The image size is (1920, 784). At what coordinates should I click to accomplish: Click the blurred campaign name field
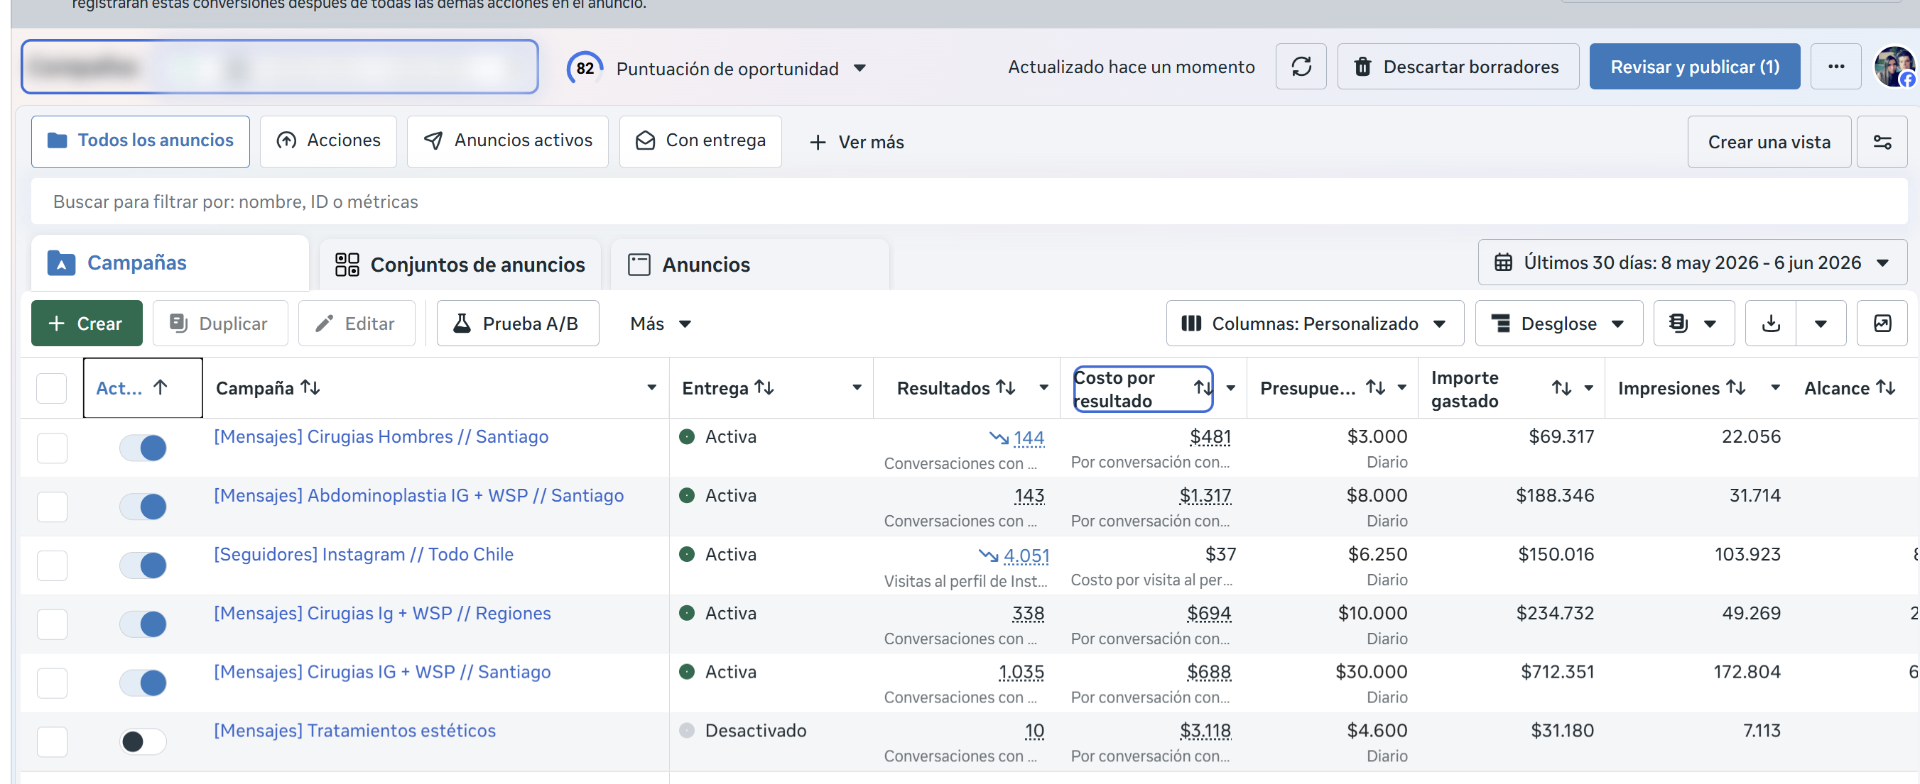point(280,67)
